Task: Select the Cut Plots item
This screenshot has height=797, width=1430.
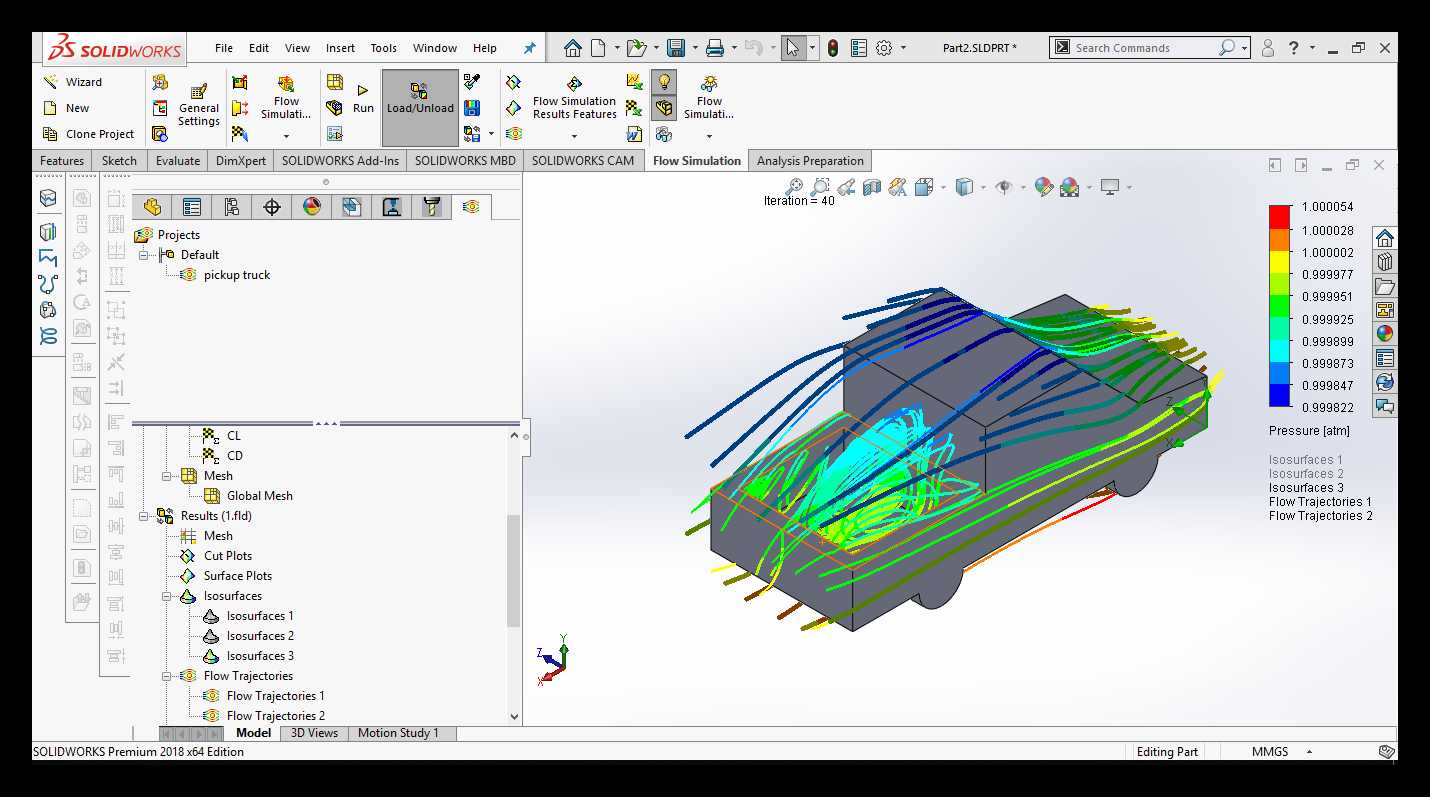Action: 228,556
